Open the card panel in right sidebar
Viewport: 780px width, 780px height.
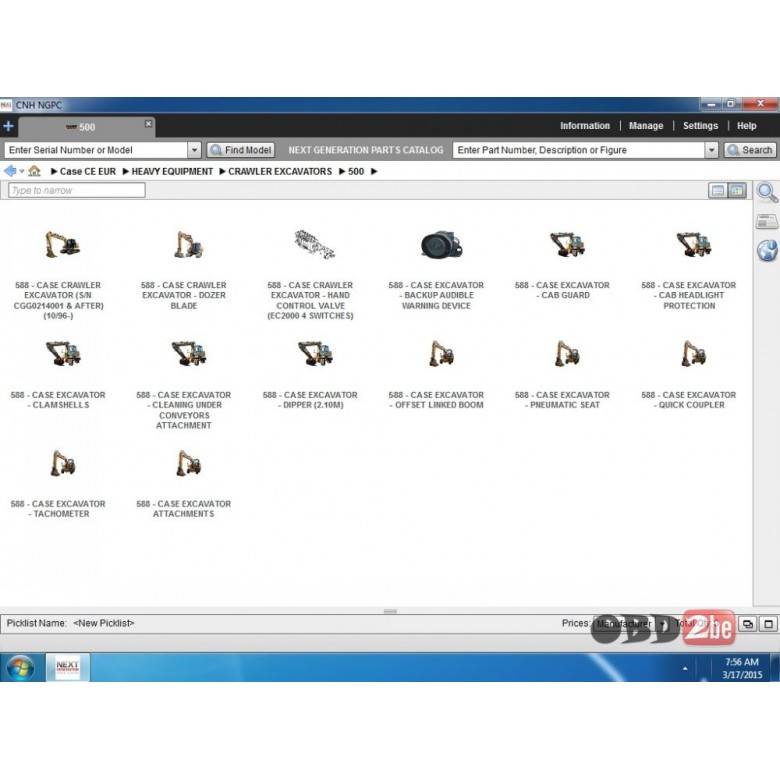coord(767,222)
